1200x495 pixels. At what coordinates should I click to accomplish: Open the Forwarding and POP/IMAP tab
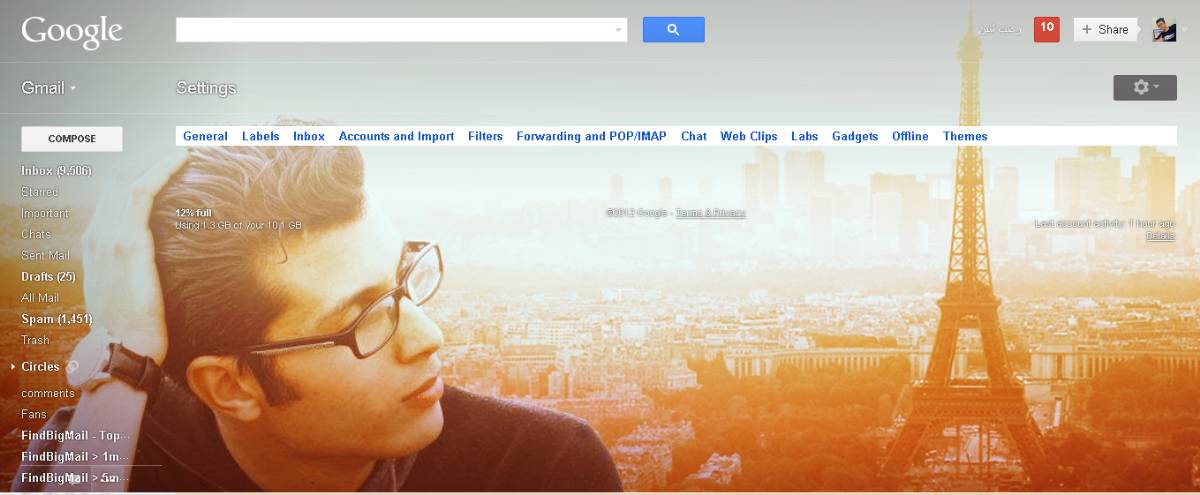click(x=591, y=136)
